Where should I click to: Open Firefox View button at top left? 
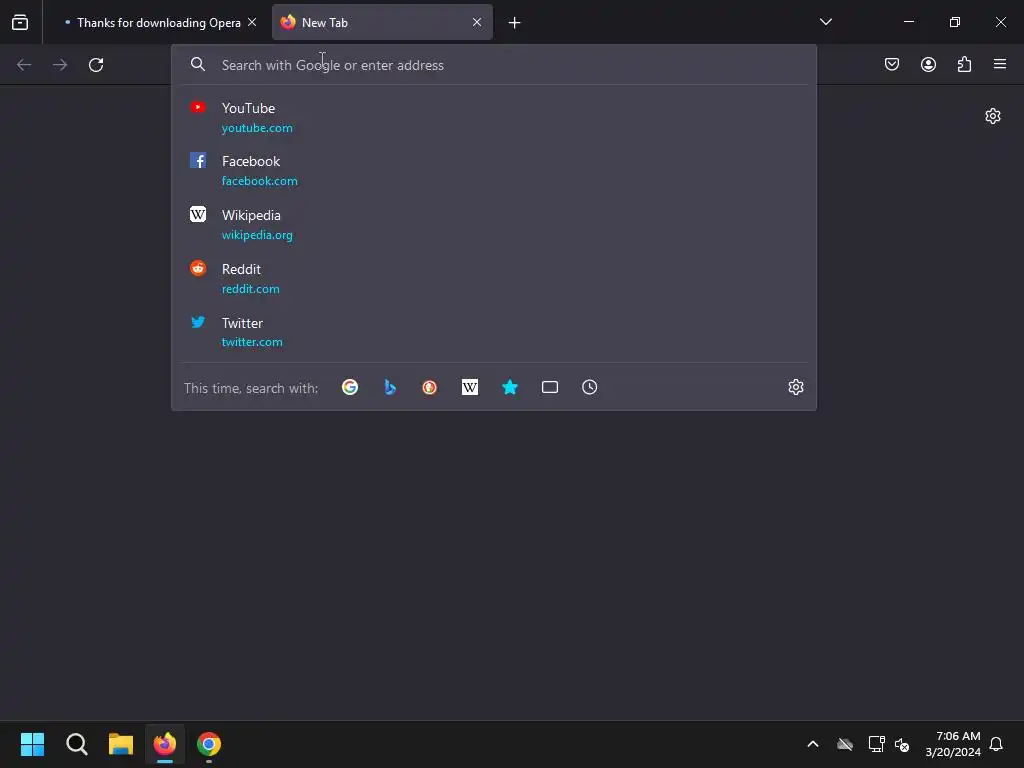[20, 22]
